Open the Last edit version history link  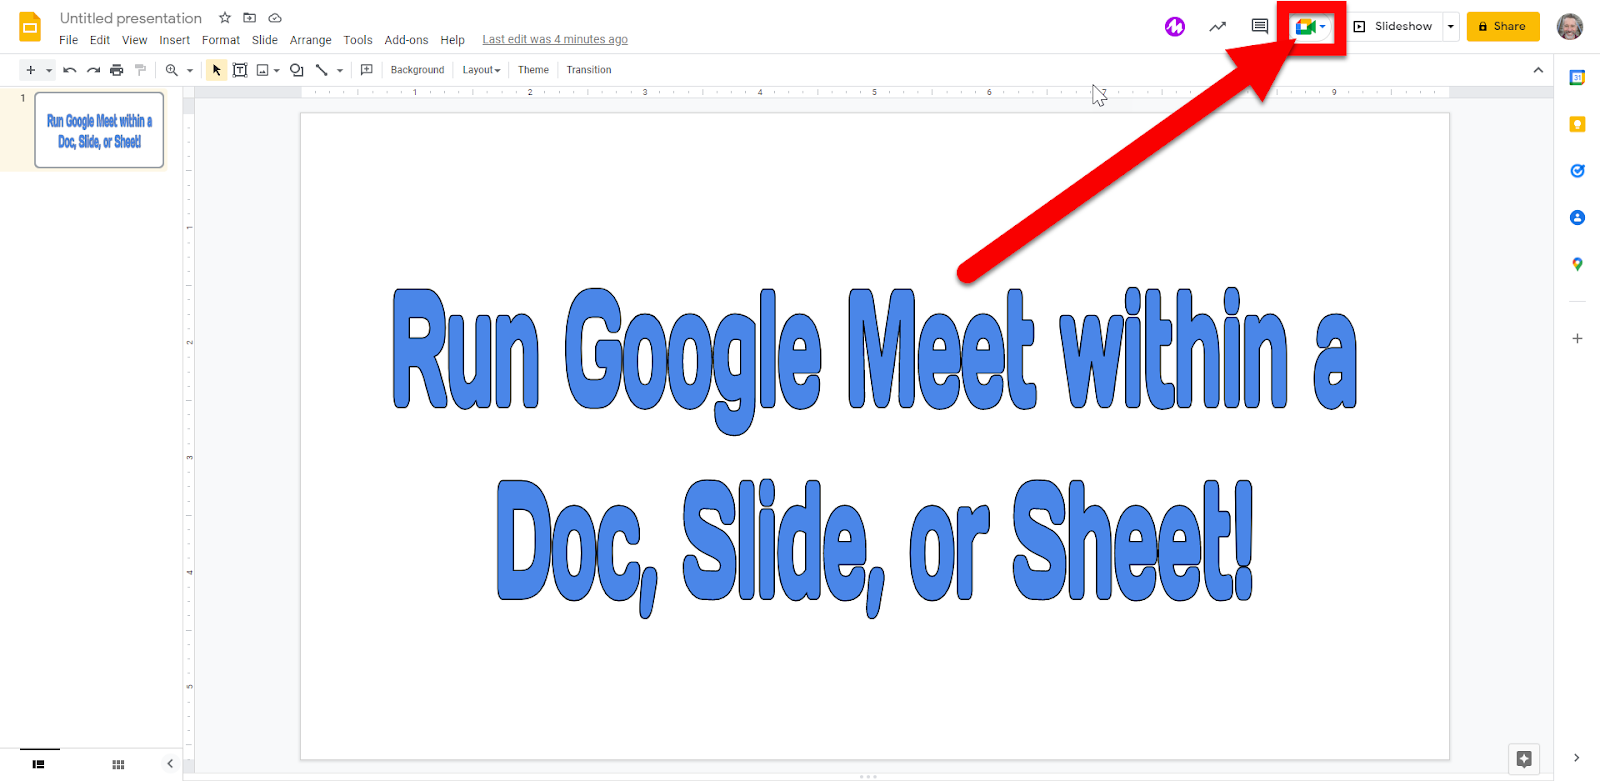point(555,40)
